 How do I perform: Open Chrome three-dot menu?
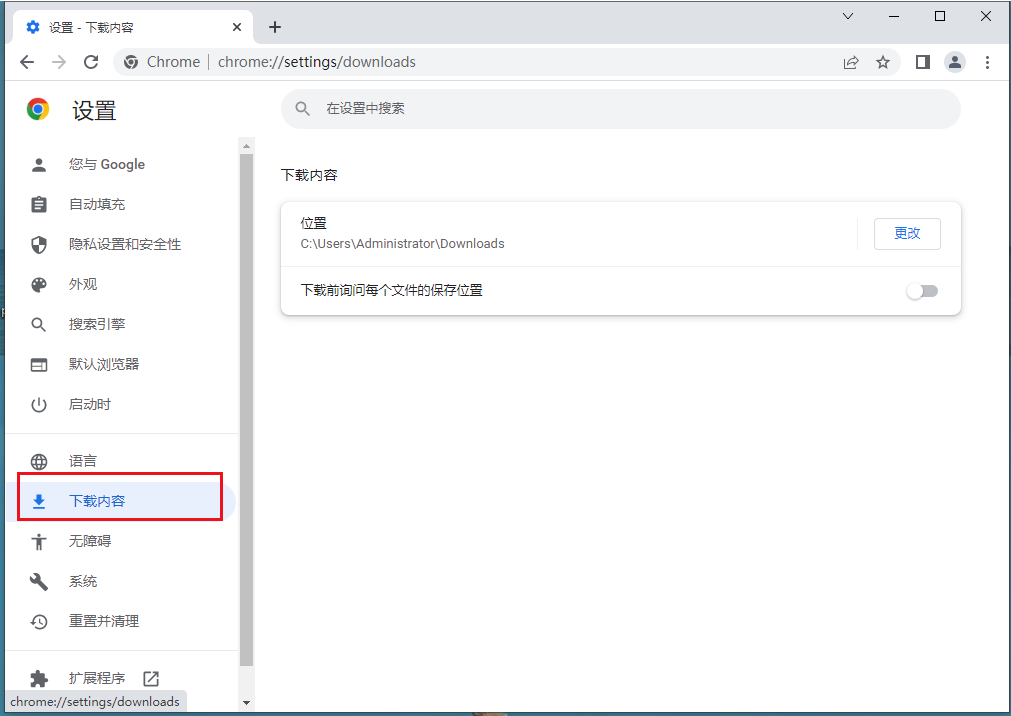[x=987, y=62]
